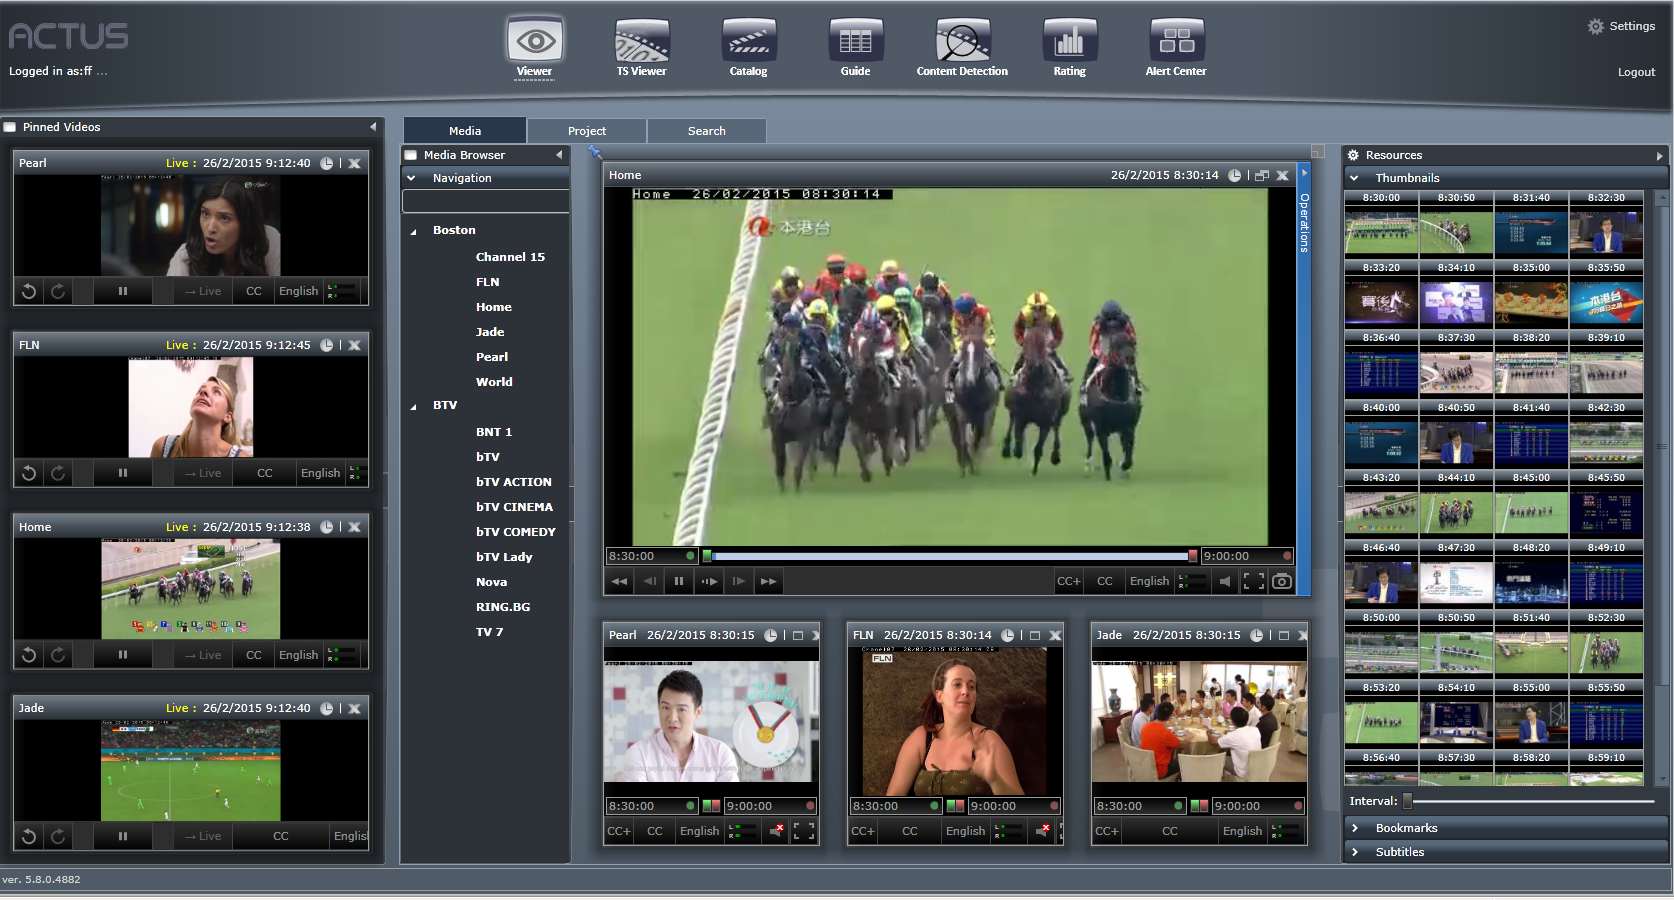1674x900 pixels.
Task: Expand the Resources panel arrow
Action: 1659,155
